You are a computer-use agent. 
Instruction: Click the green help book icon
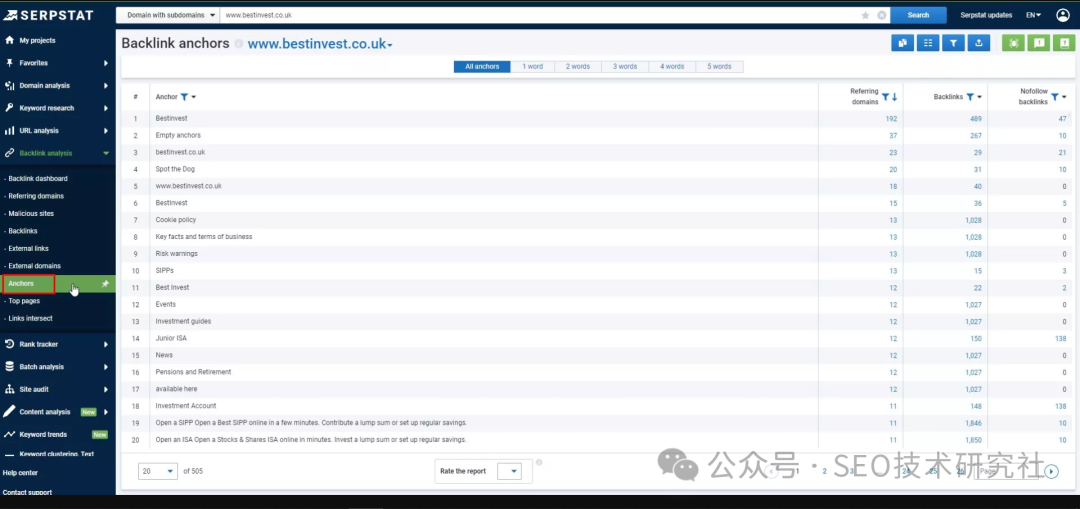(1064, 43)
